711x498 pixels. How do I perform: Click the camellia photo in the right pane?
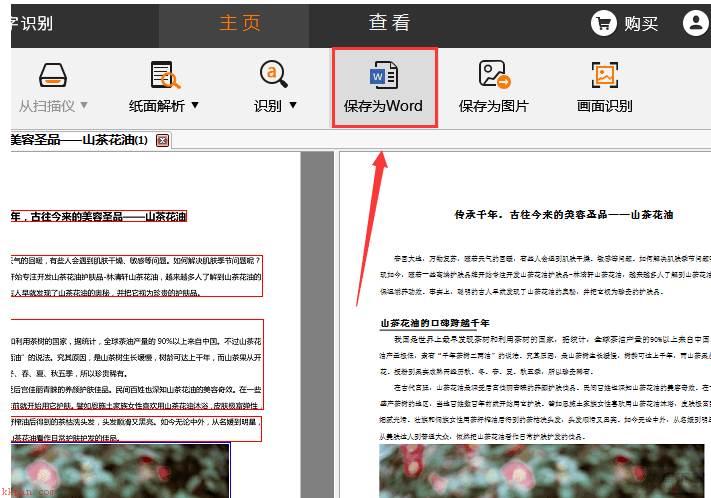[541, 471]
